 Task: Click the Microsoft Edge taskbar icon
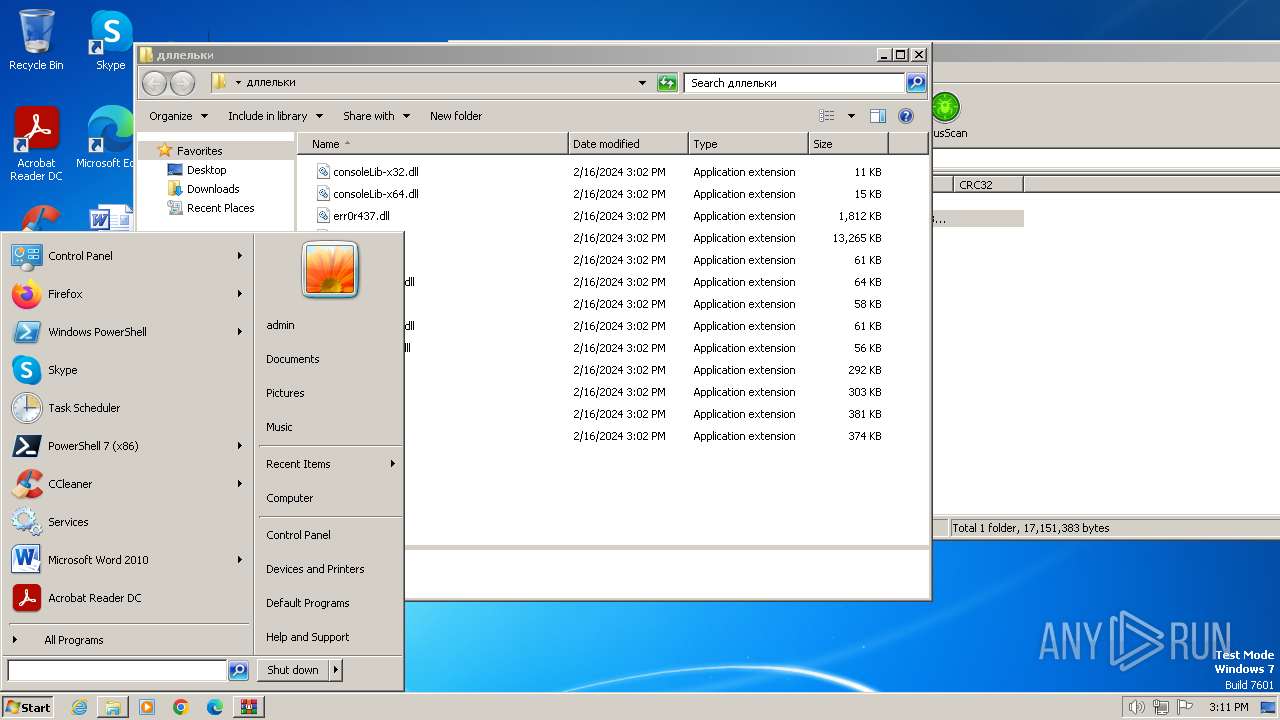215,707
